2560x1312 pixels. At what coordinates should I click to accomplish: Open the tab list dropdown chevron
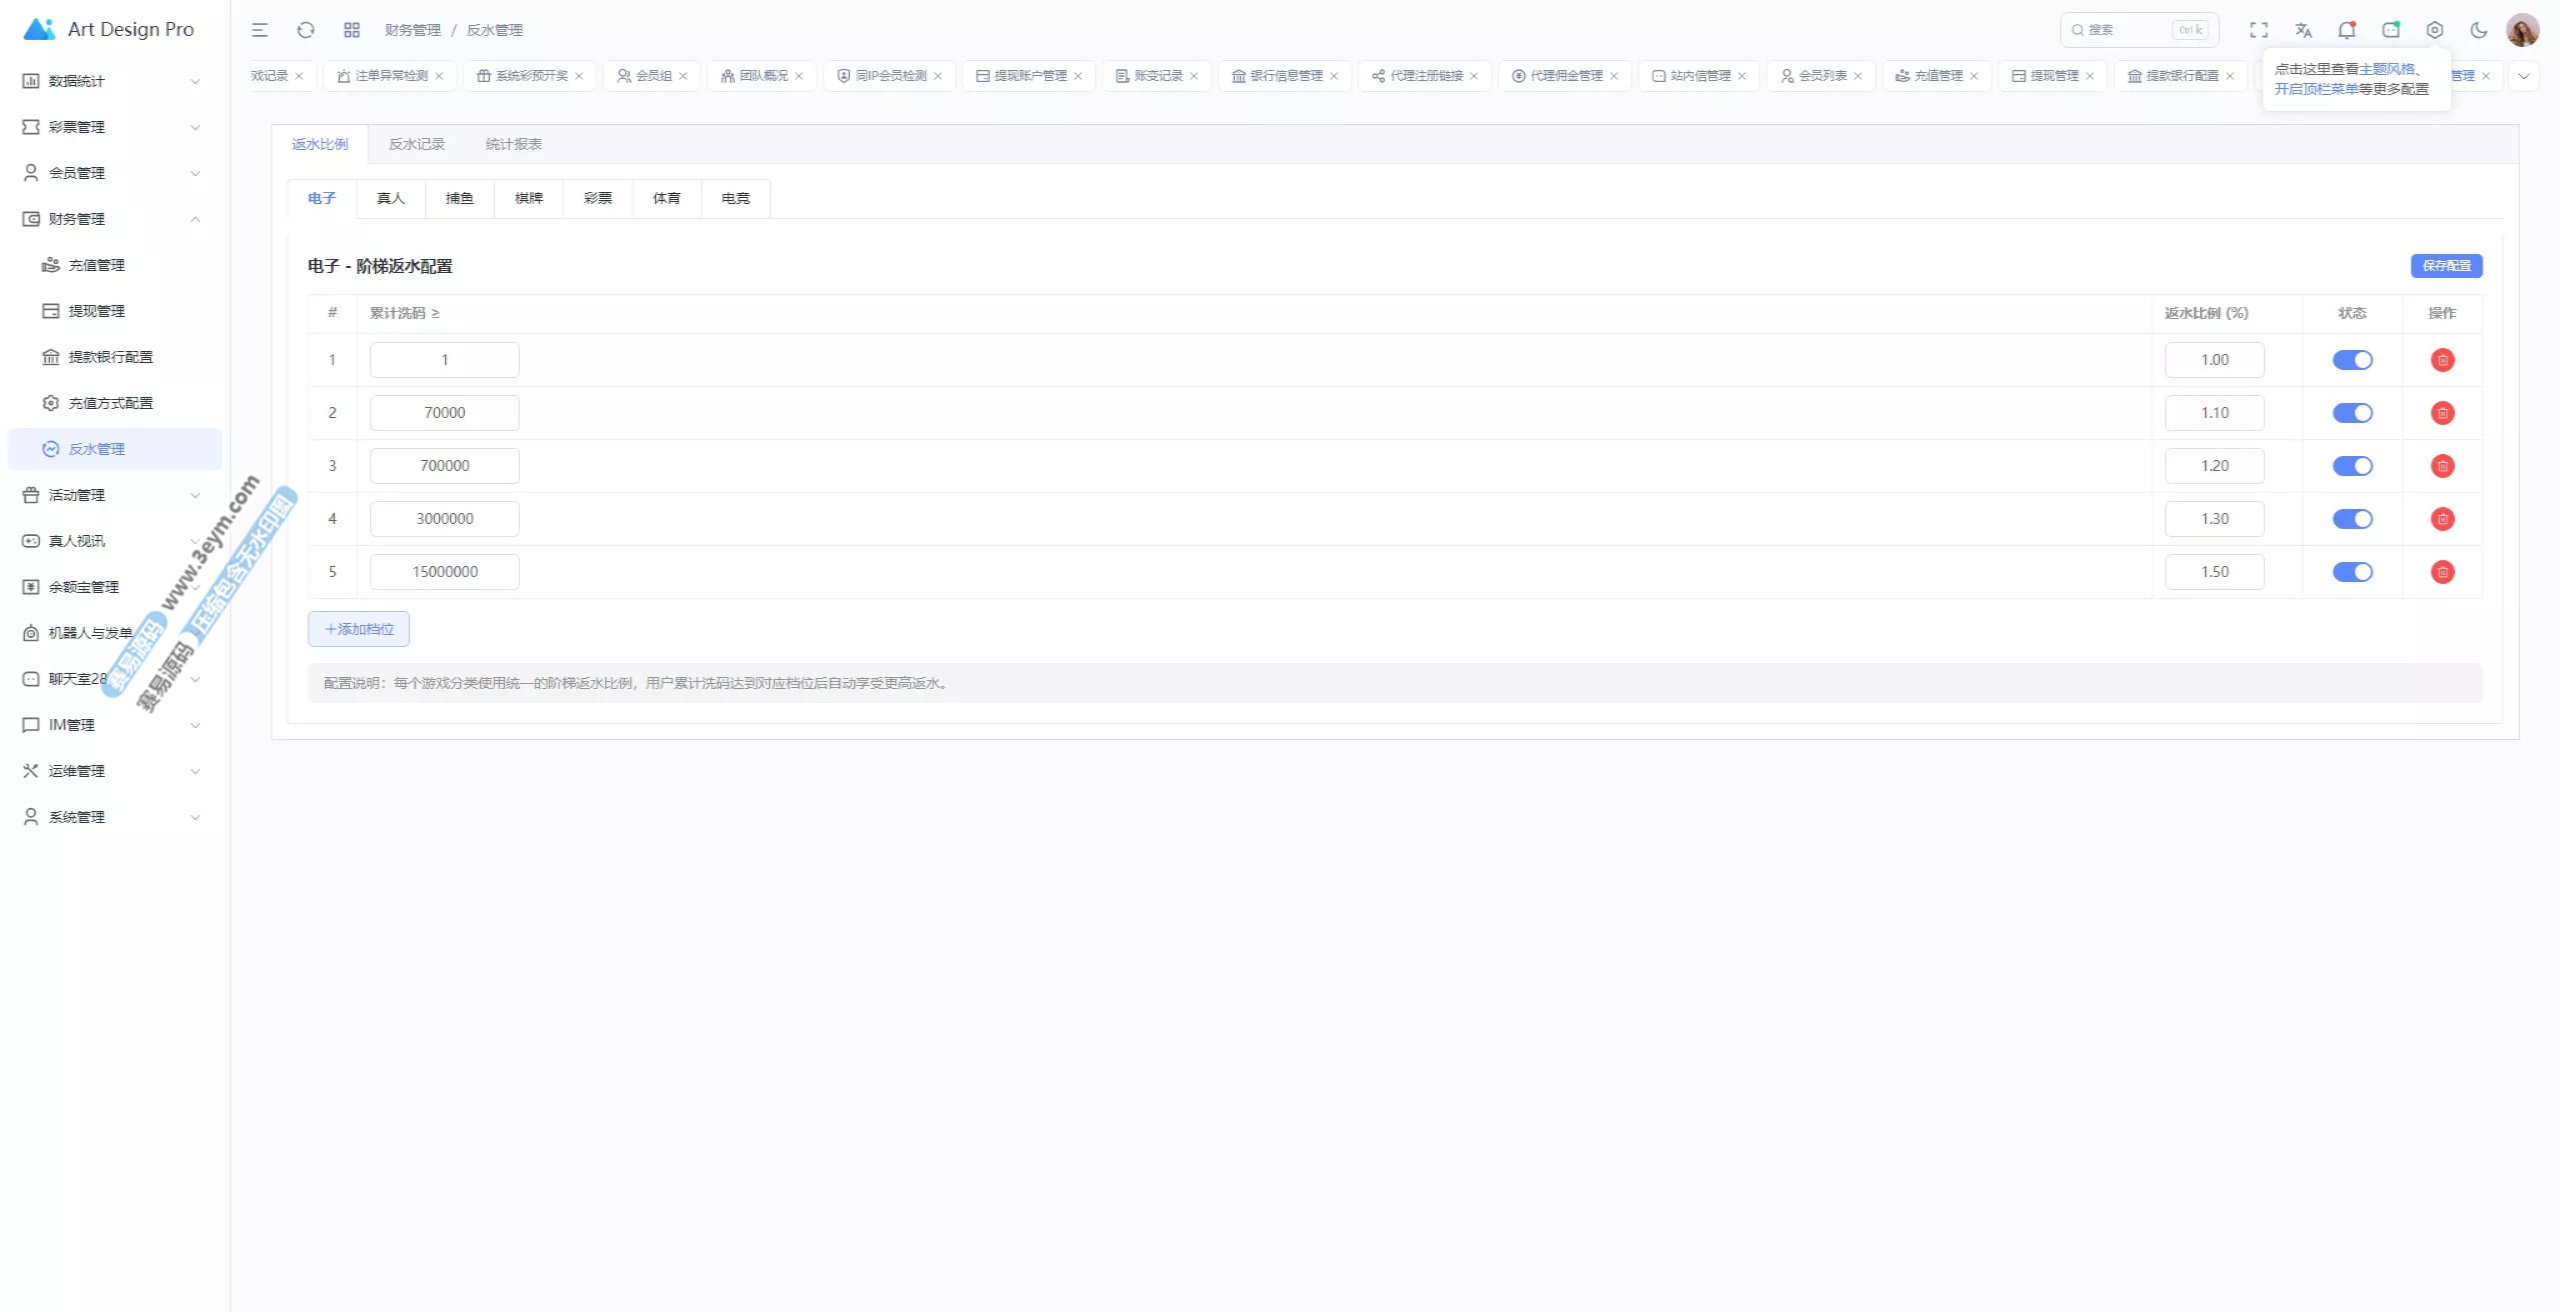[x=2524, y=76]
